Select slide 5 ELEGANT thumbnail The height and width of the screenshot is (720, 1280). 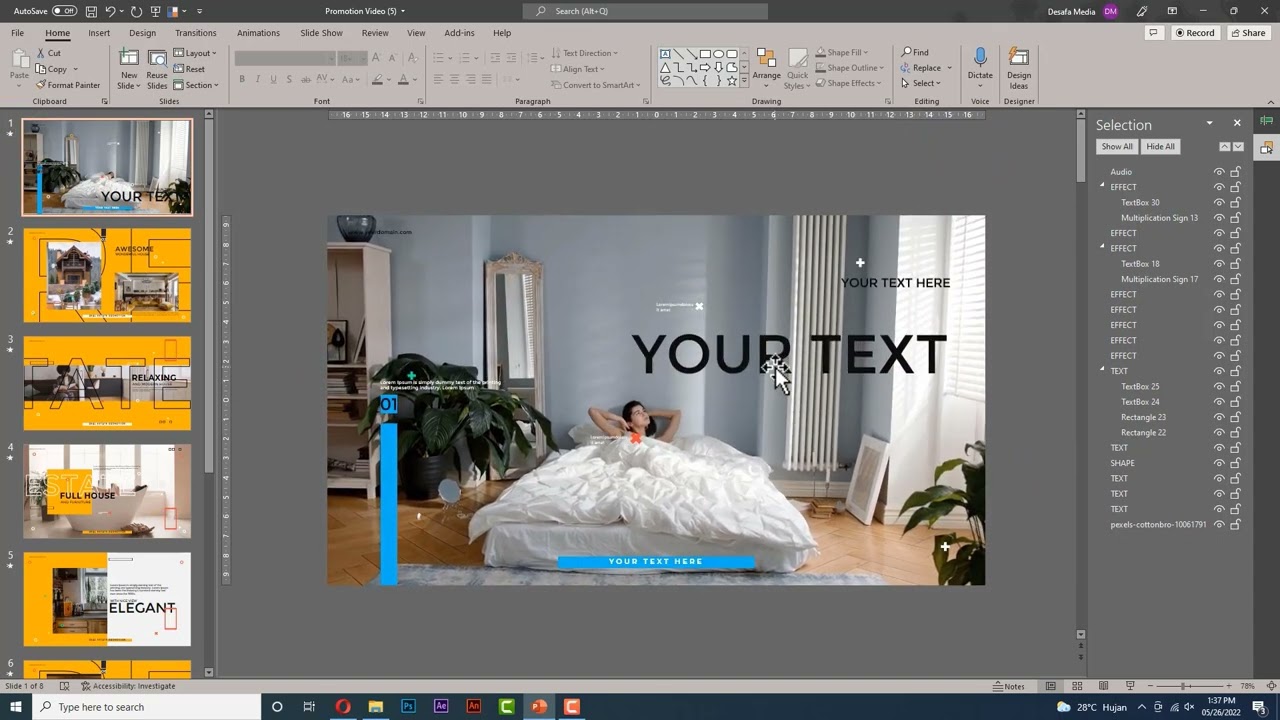(107, 599)
